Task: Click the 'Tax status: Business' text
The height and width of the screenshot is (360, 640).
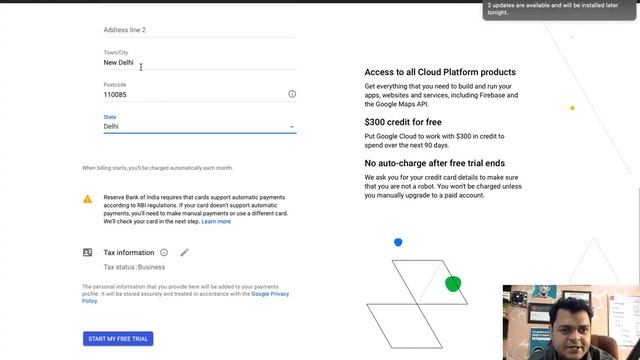Action: tap(134, 267)
